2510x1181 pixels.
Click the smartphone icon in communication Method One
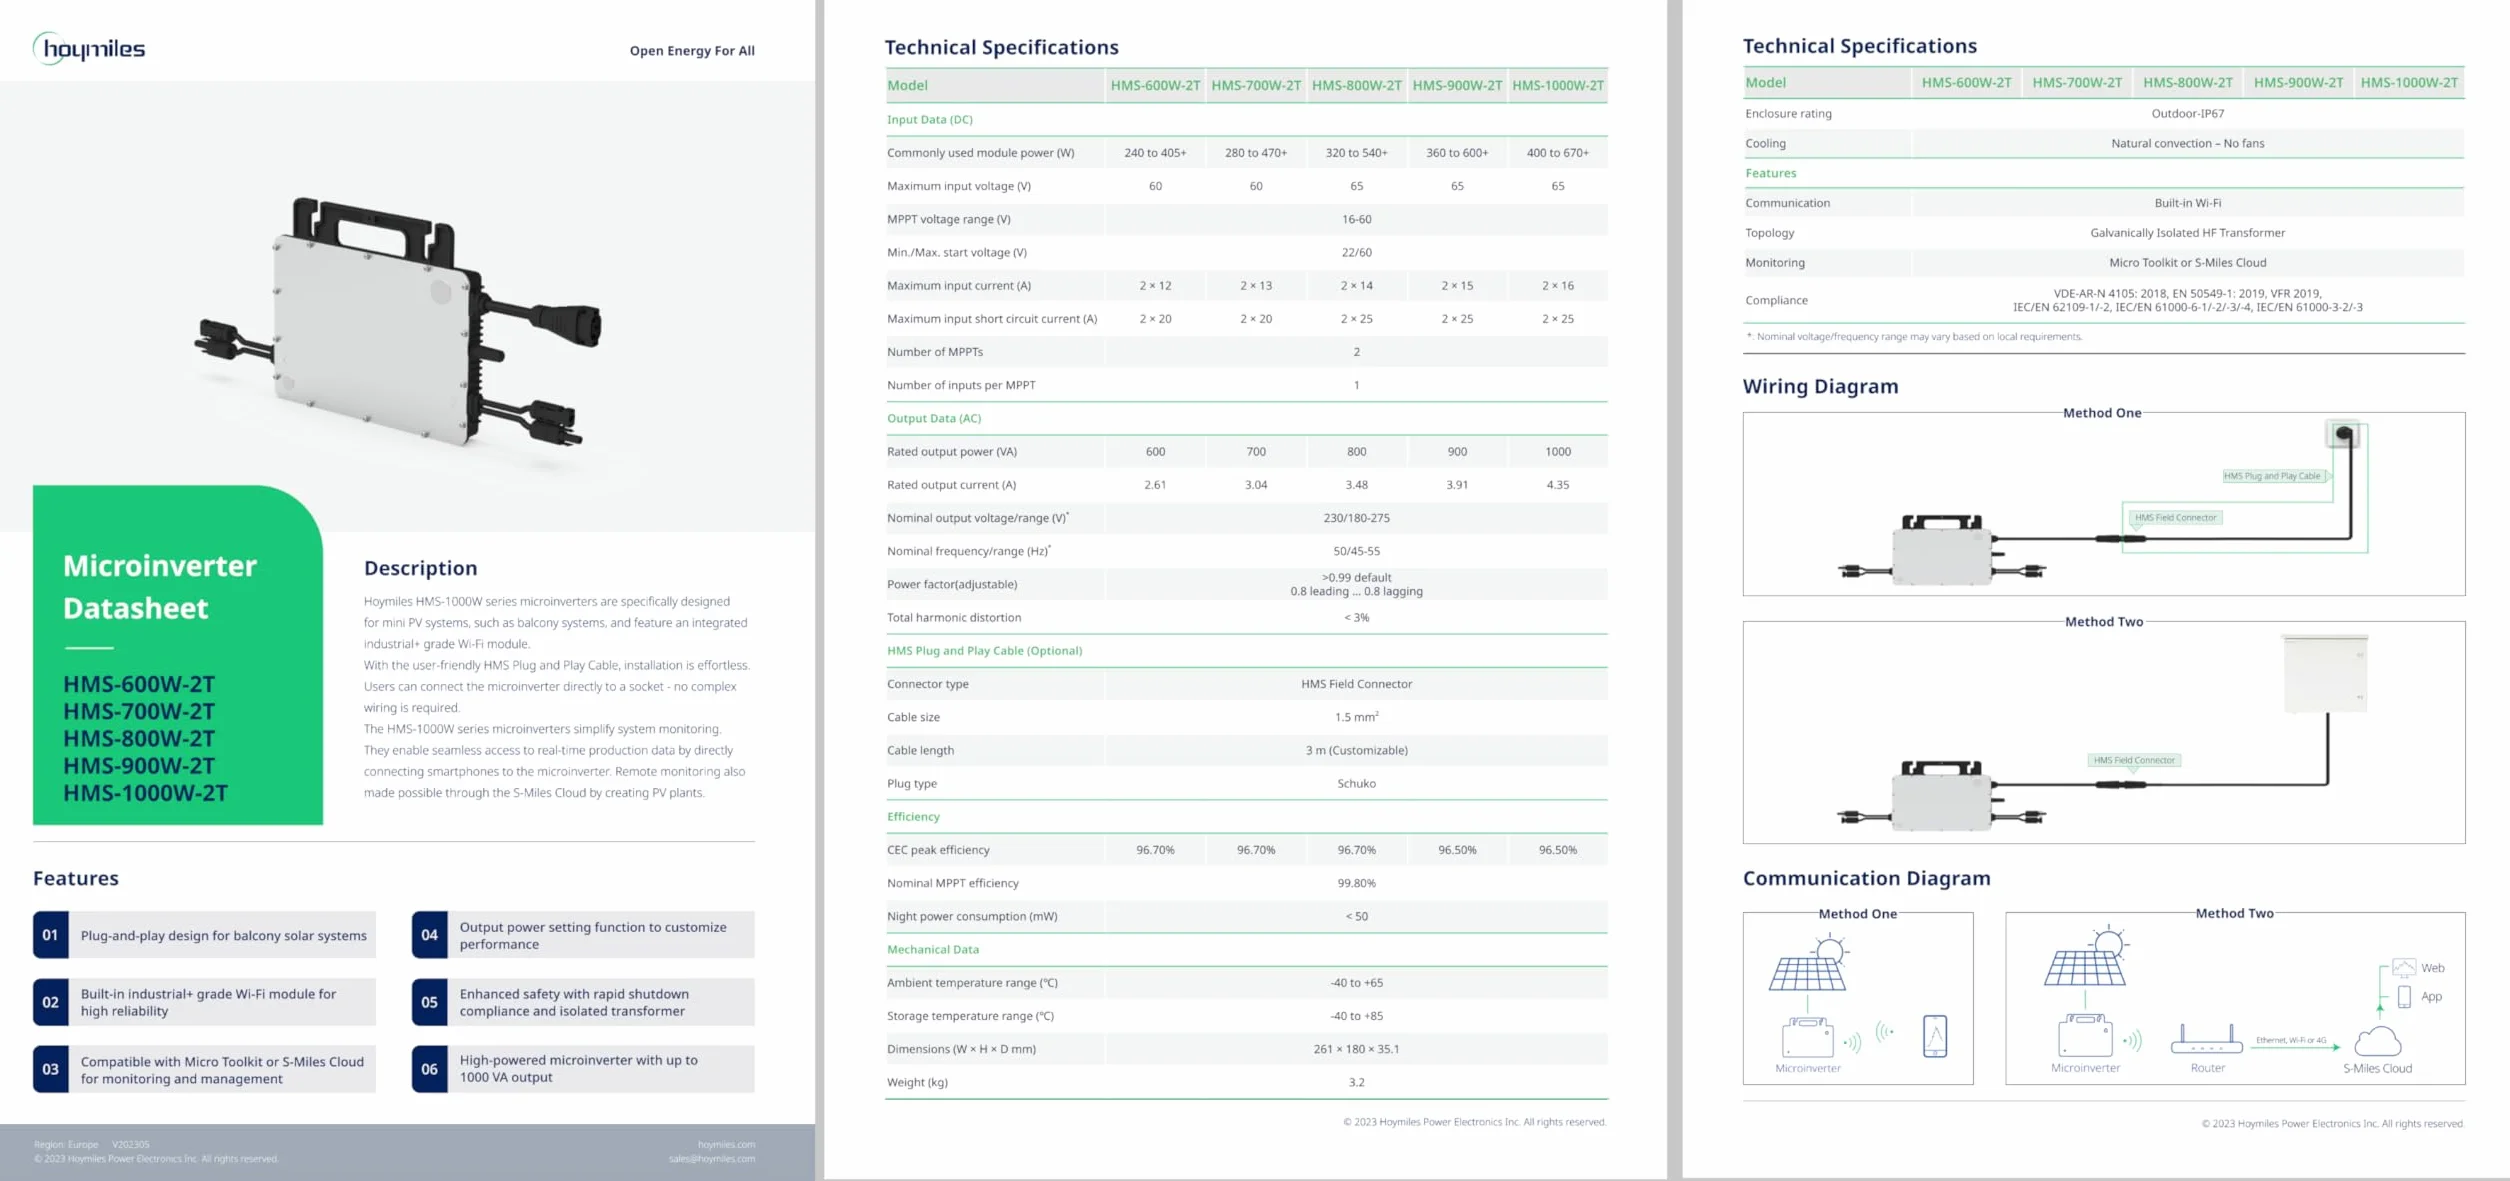point(1935,1036)
